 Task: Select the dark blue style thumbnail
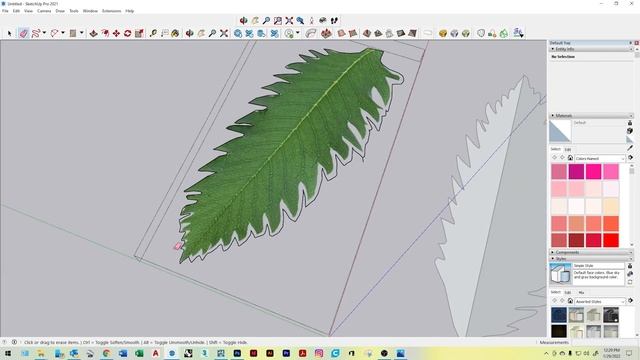click(x=559, y=316)
